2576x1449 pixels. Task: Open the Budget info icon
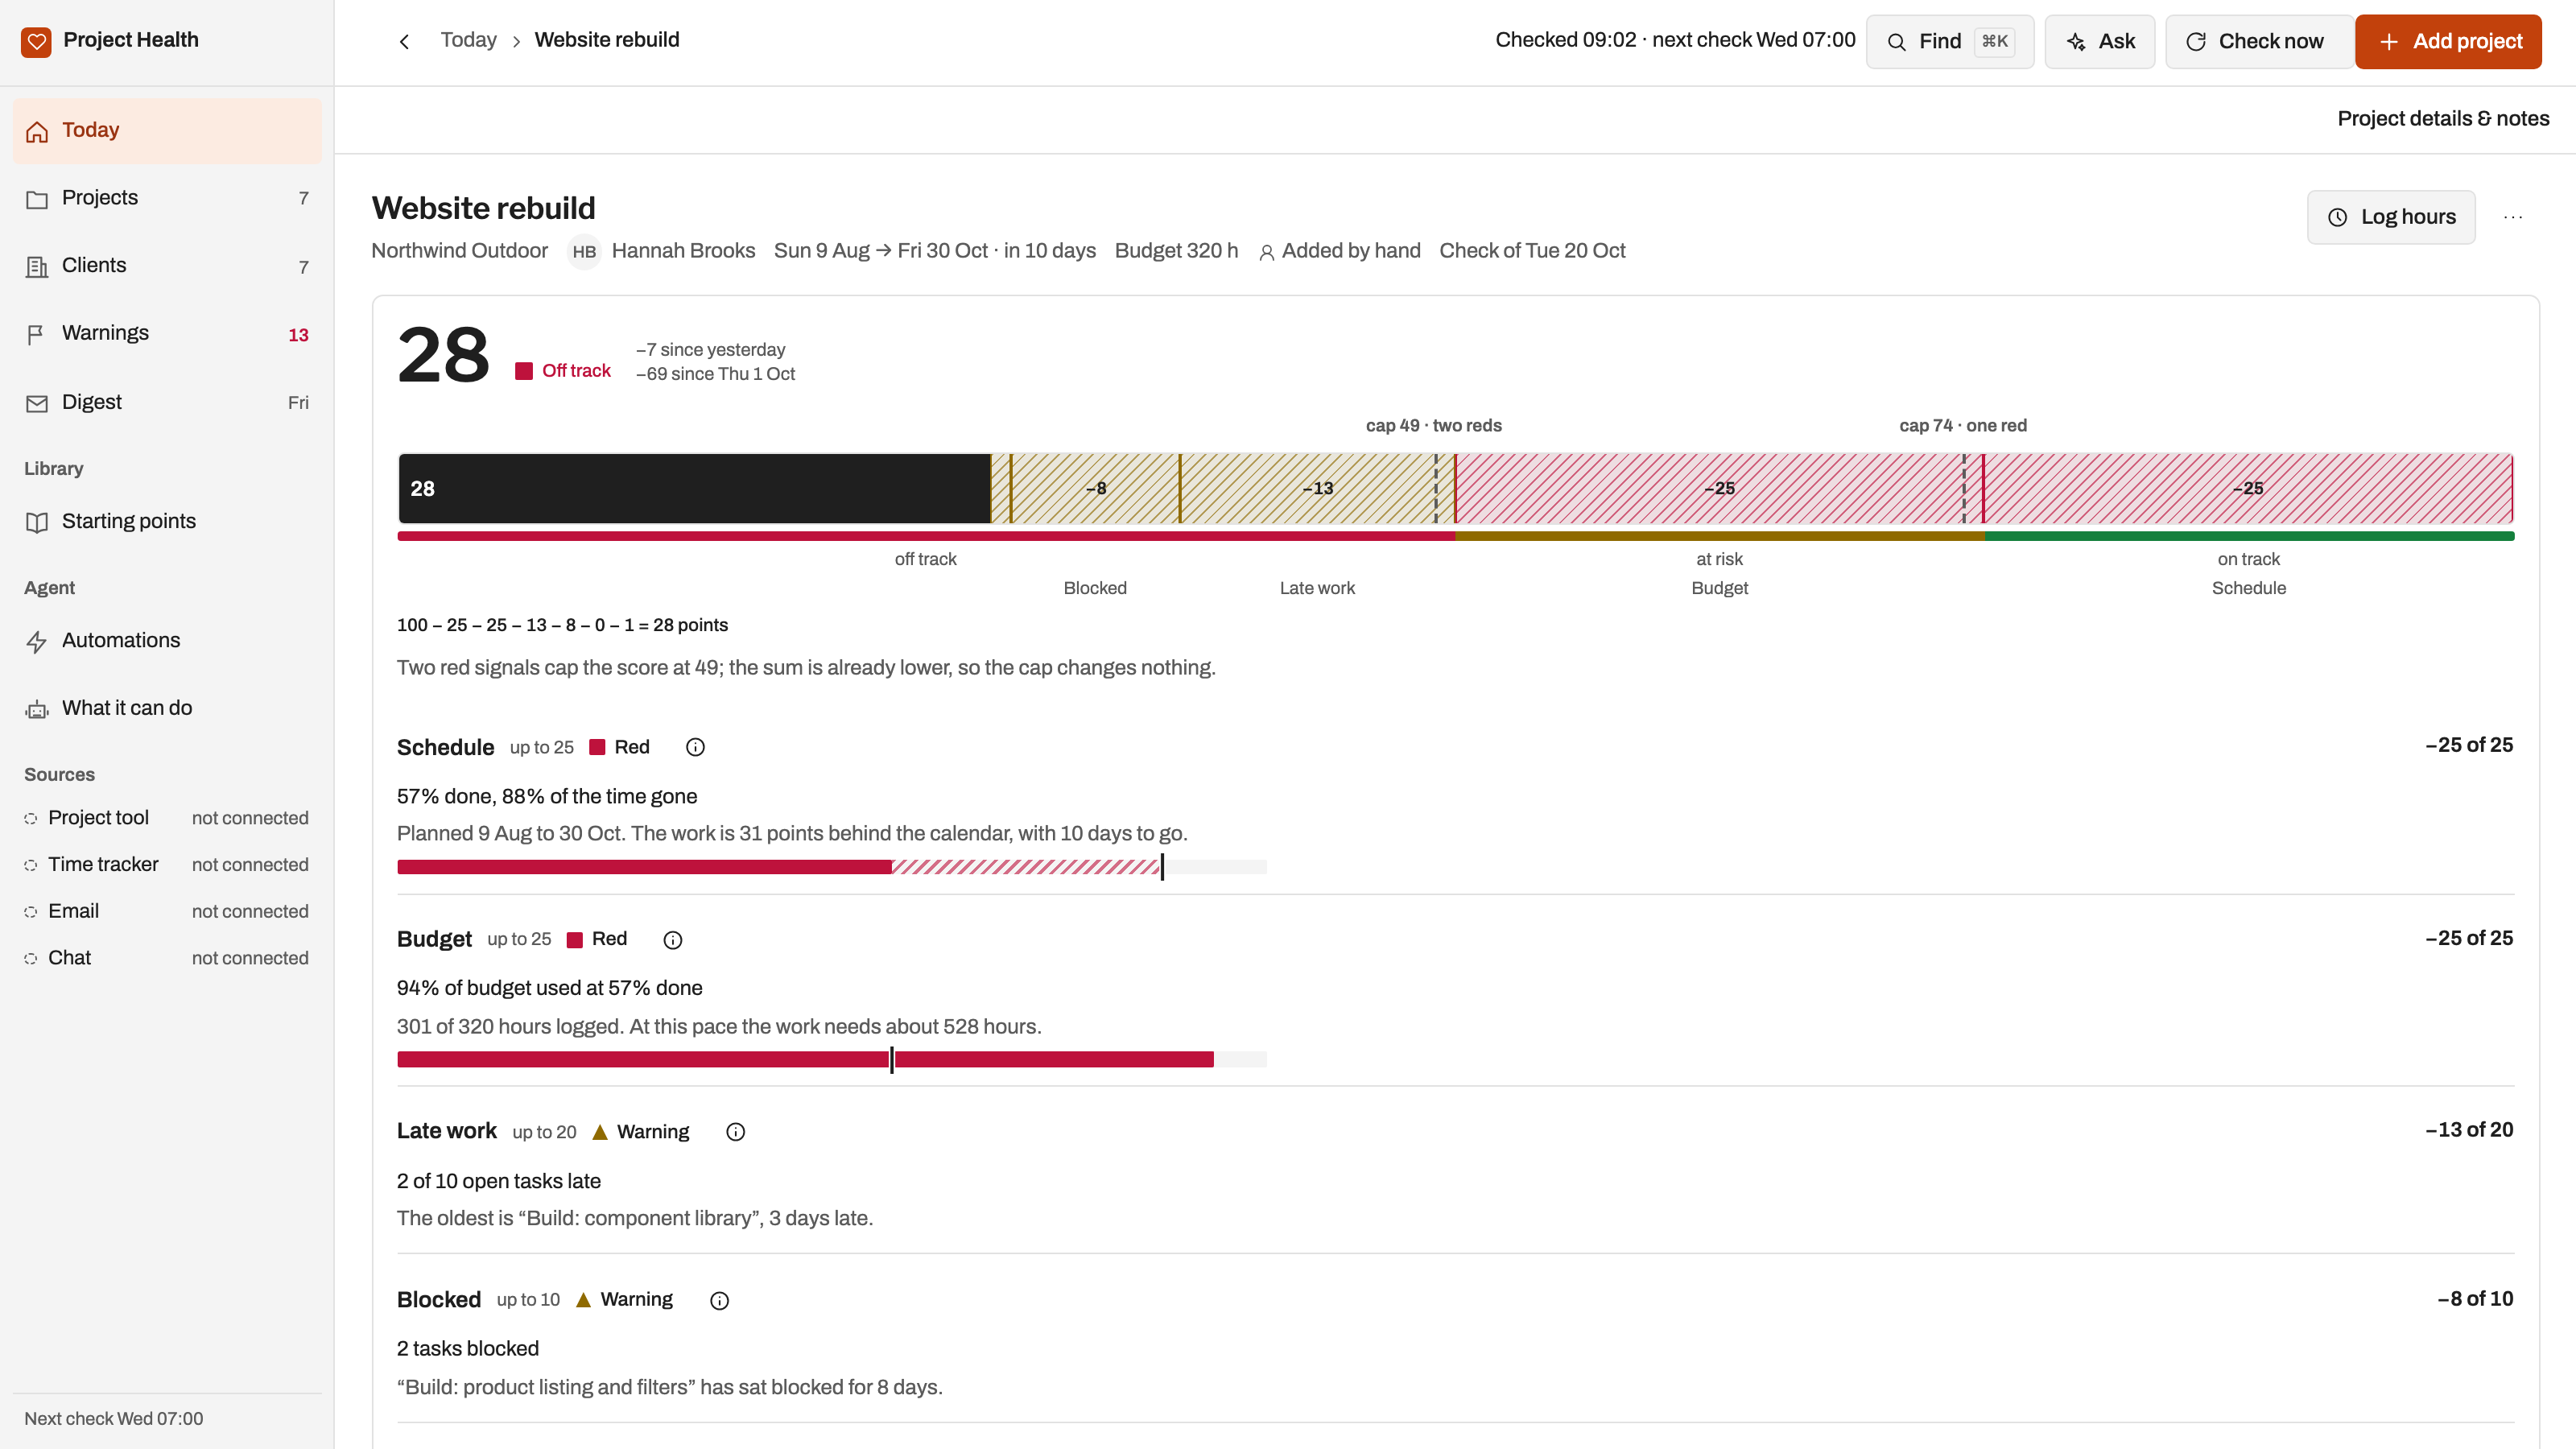pyautogui.click(x=673, y=940)
